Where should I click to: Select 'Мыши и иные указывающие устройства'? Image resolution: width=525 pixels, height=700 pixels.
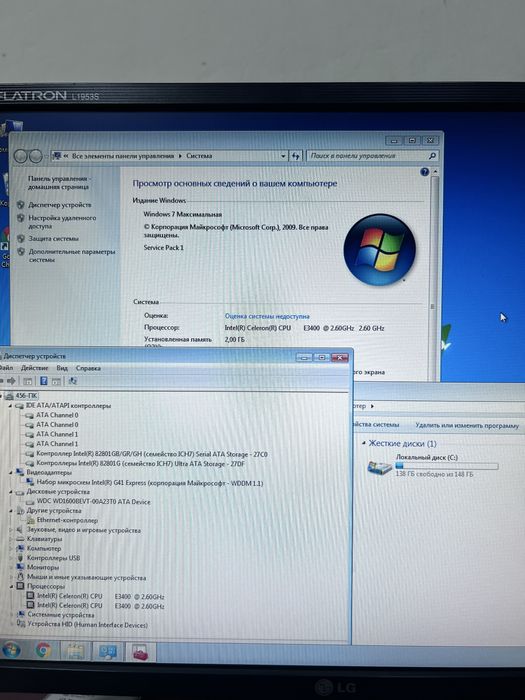[86, 578]
